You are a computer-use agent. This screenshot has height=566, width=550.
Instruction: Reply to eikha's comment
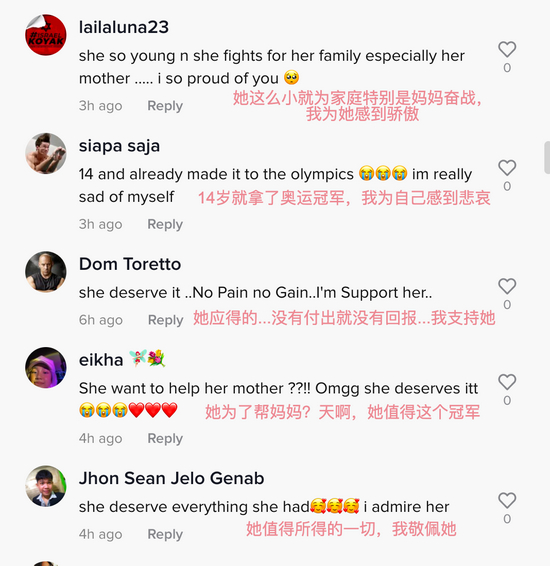165,439
